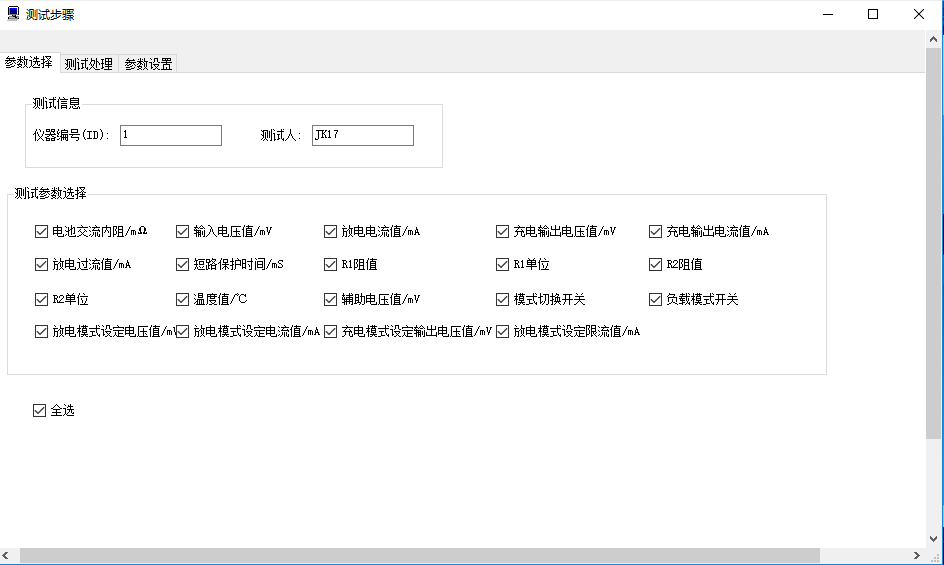This screenshot has width=944, height=565.
Task: Toggle the 全选 select-all checkbox
Action: [x=40, y=410]
